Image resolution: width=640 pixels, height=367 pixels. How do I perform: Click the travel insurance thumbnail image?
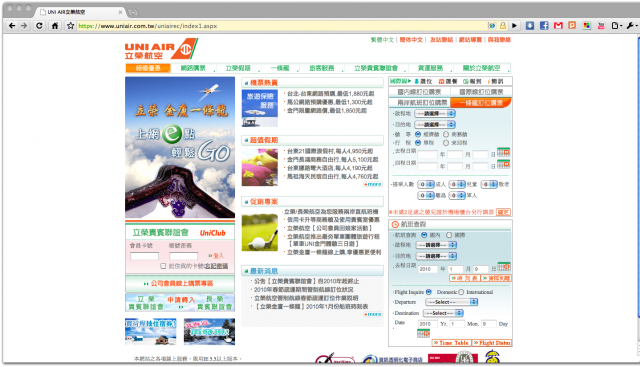(260, 108)
